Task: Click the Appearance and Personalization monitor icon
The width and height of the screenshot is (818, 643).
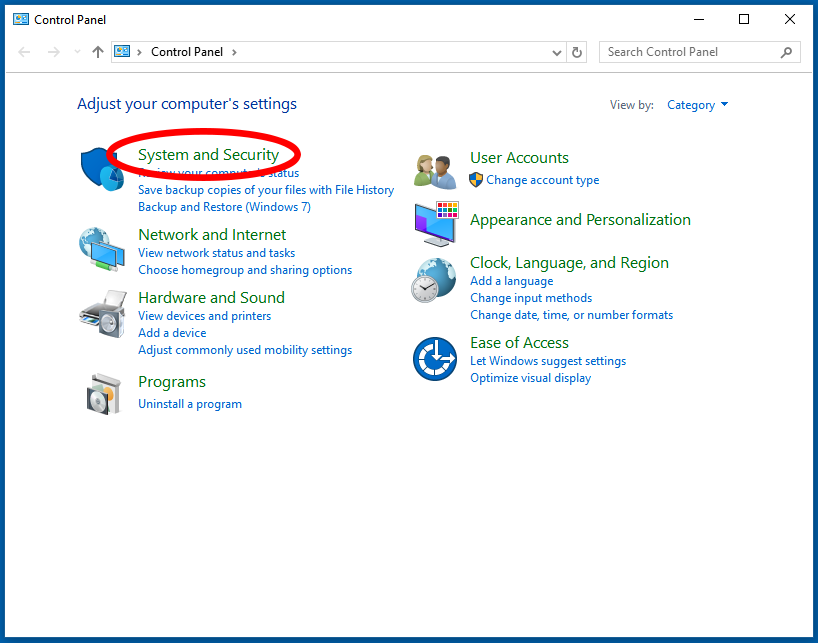Action: point(436,224)
